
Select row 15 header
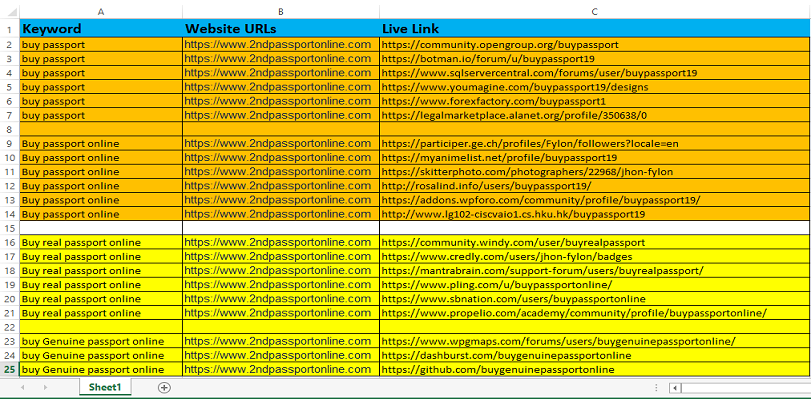click(x=9, y=228)
